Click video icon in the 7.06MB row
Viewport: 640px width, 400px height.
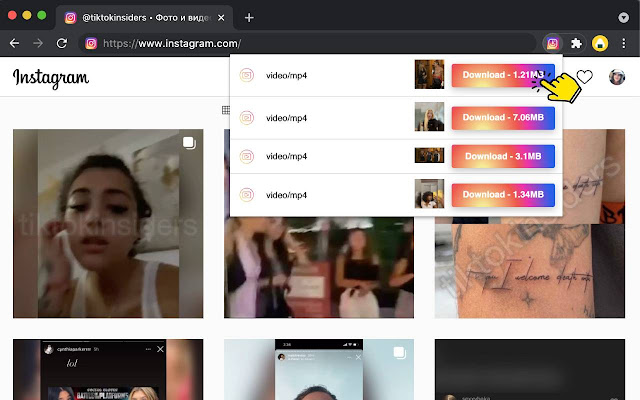(x=247, y=118)
